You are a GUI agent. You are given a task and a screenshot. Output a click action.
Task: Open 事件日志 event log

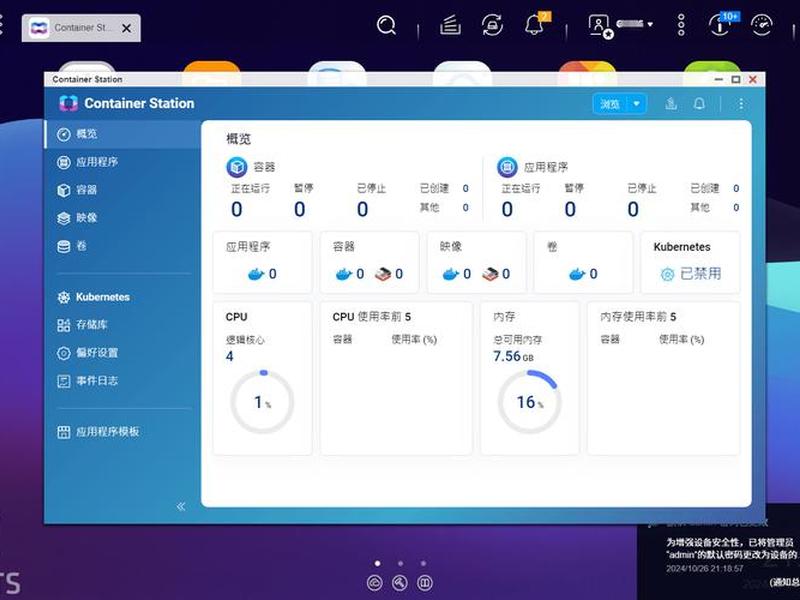122,381
